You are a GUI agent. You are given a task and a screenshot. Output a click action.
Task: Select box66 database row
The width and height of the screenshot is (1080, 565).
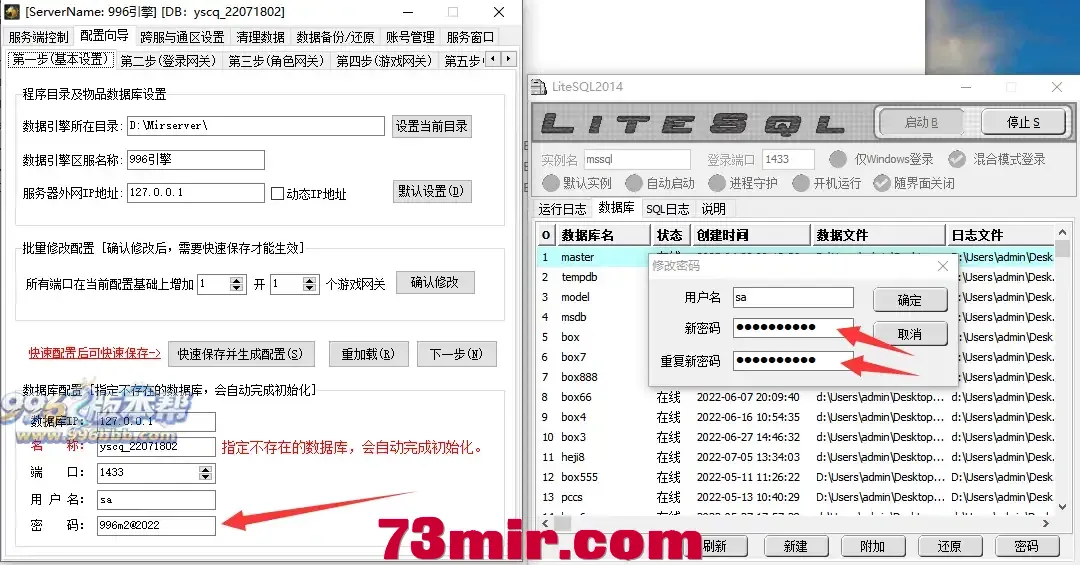[x=796, y=397]
